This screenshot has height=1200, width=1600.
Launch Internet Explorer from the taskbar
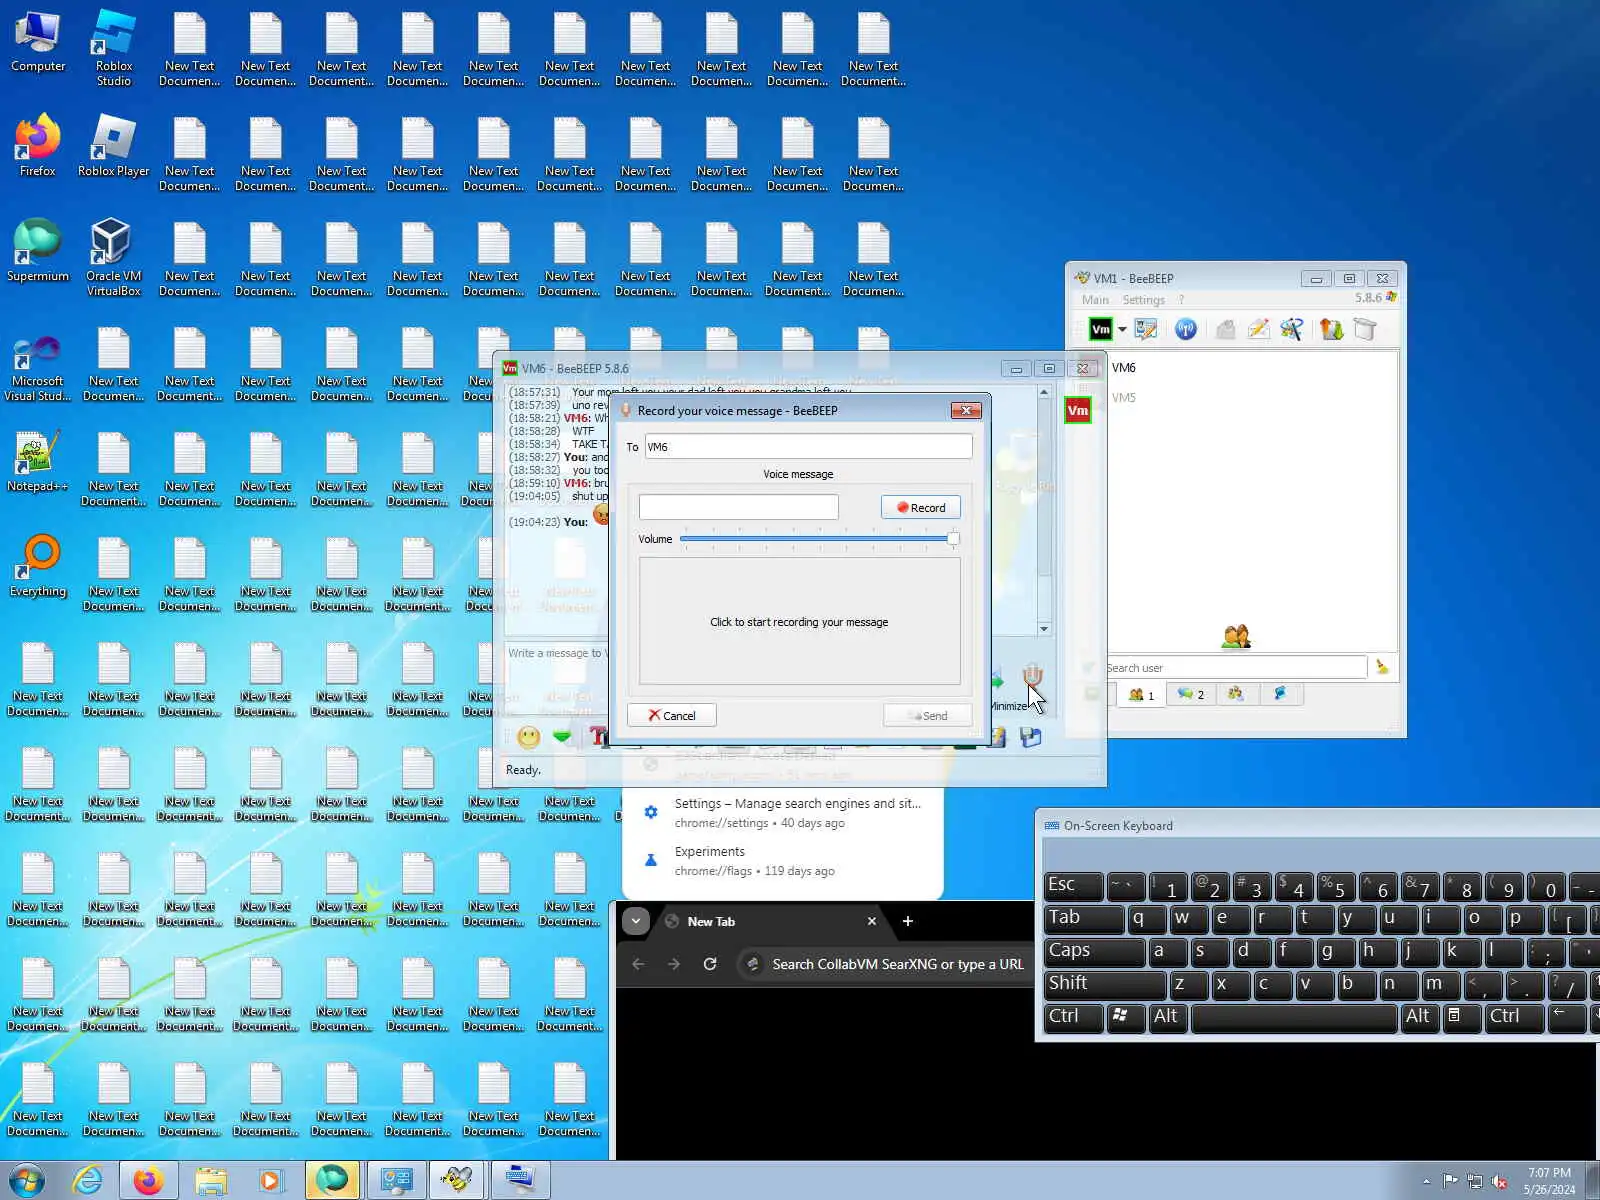pos(88,1180)
